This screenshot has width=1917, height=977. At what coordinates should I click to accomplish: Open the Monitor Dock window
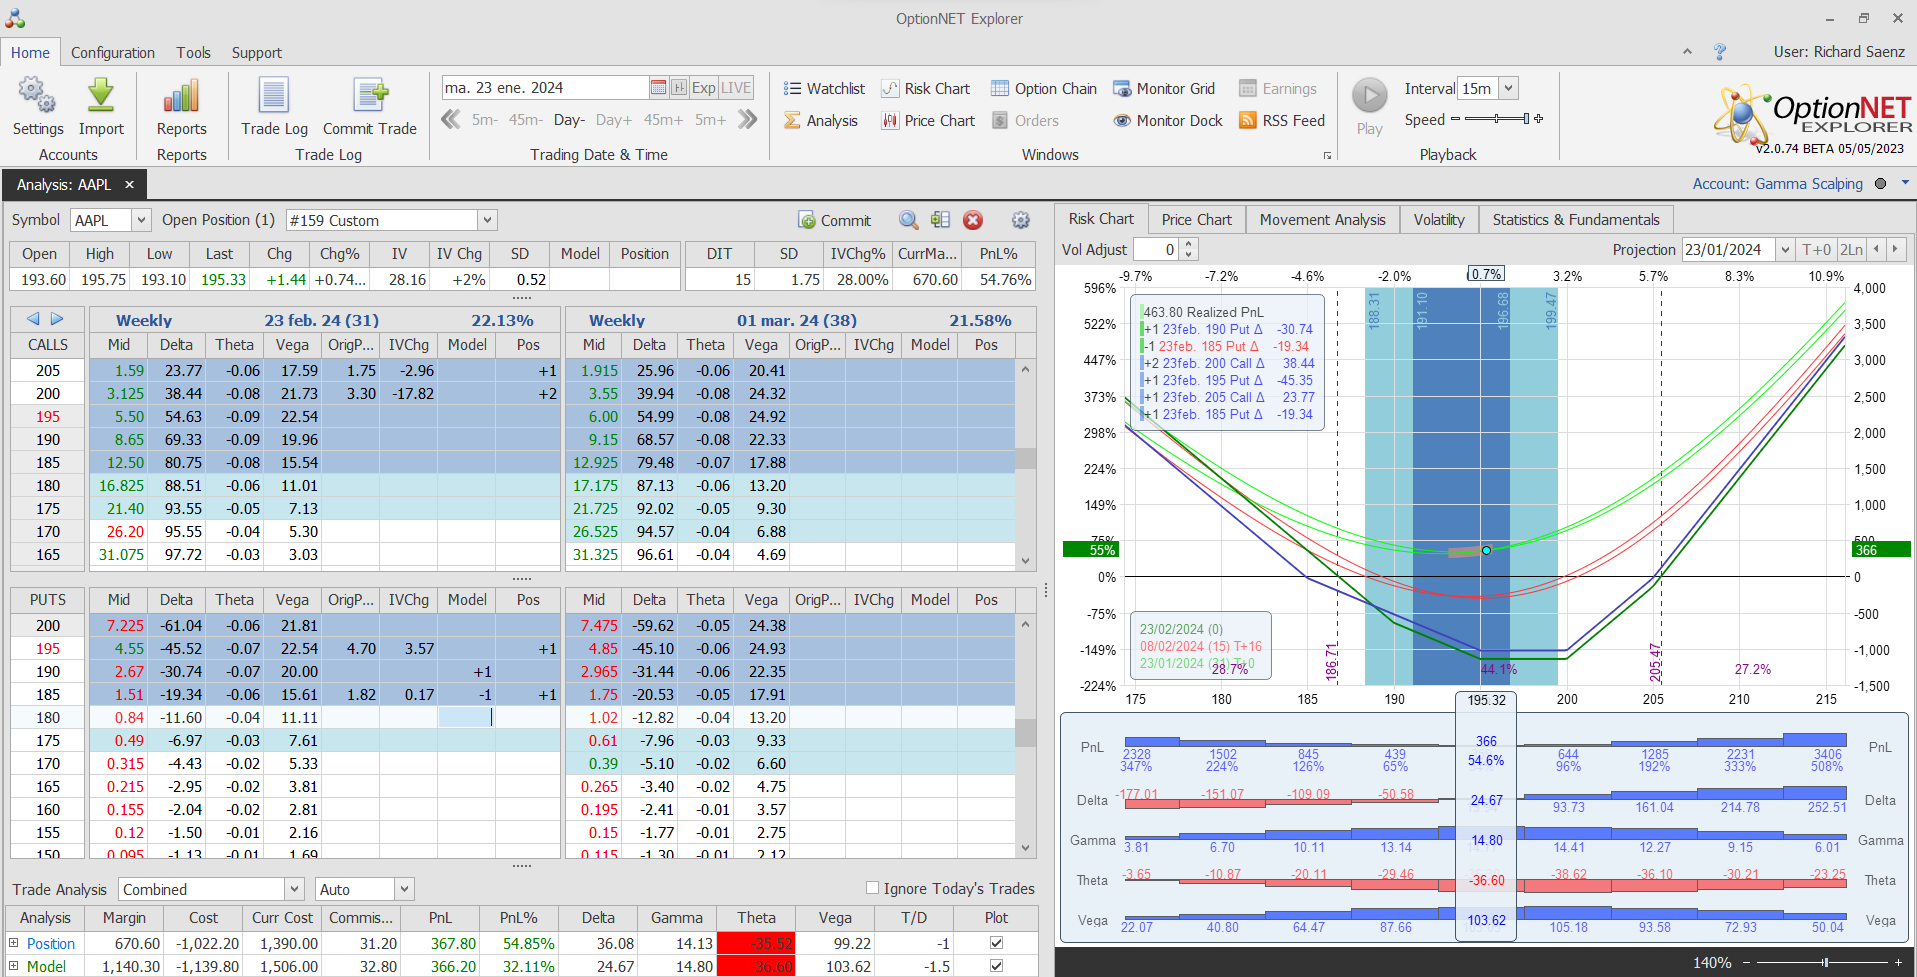[x=1168, y=121]
